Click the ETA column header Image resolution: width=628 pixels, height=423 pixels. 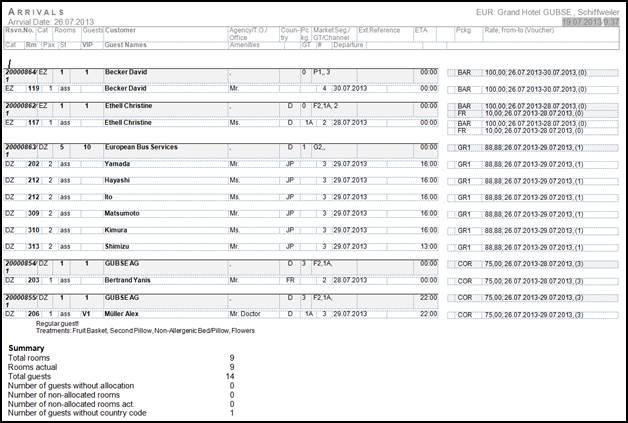(421, 30)
